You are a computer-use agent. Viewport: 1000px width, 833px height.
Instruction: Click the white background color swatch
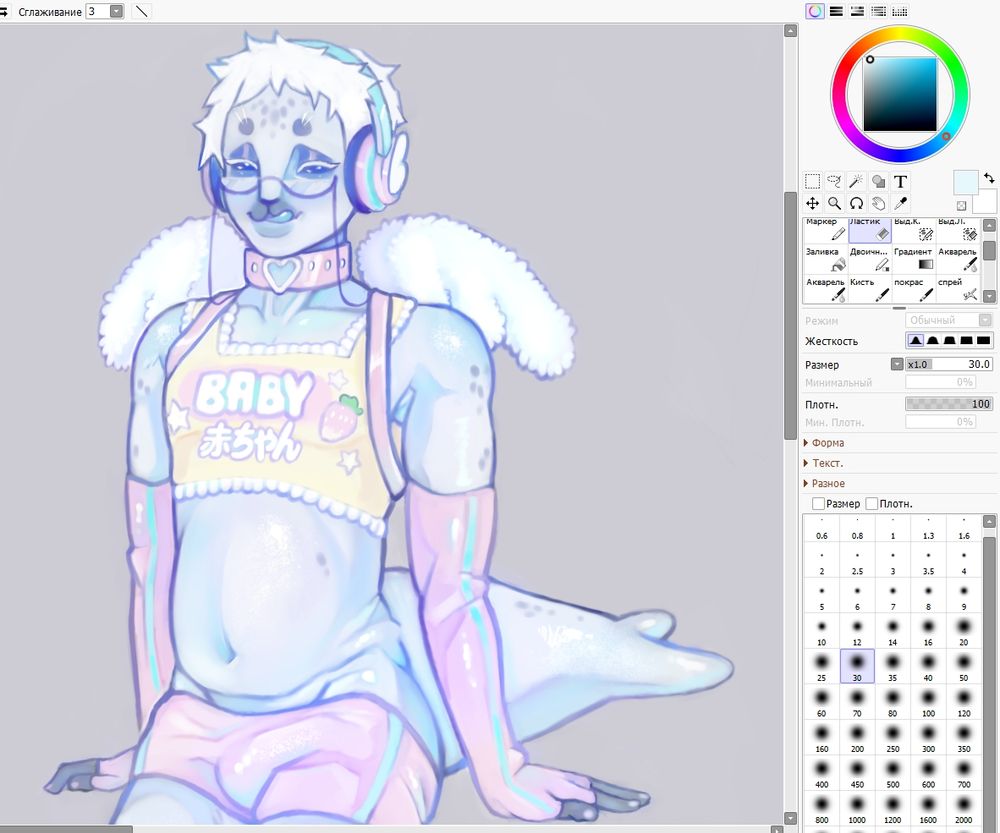(x=986, y=202)
